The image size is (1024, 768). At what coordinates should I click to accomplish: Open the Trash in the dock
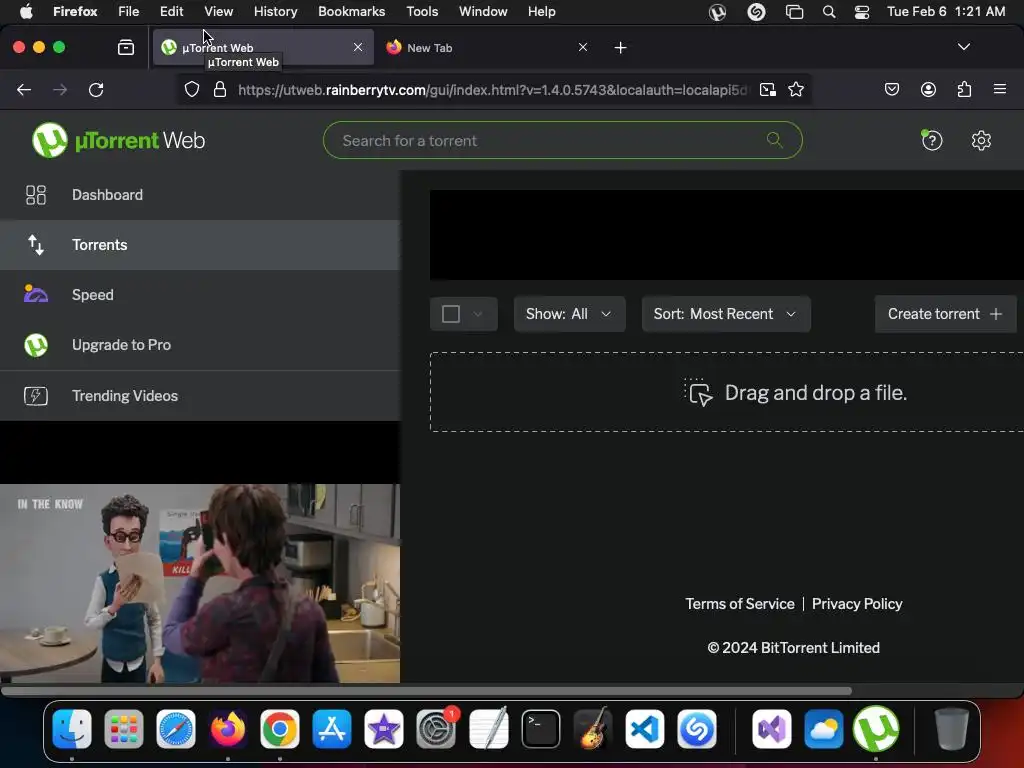(952, 728)
